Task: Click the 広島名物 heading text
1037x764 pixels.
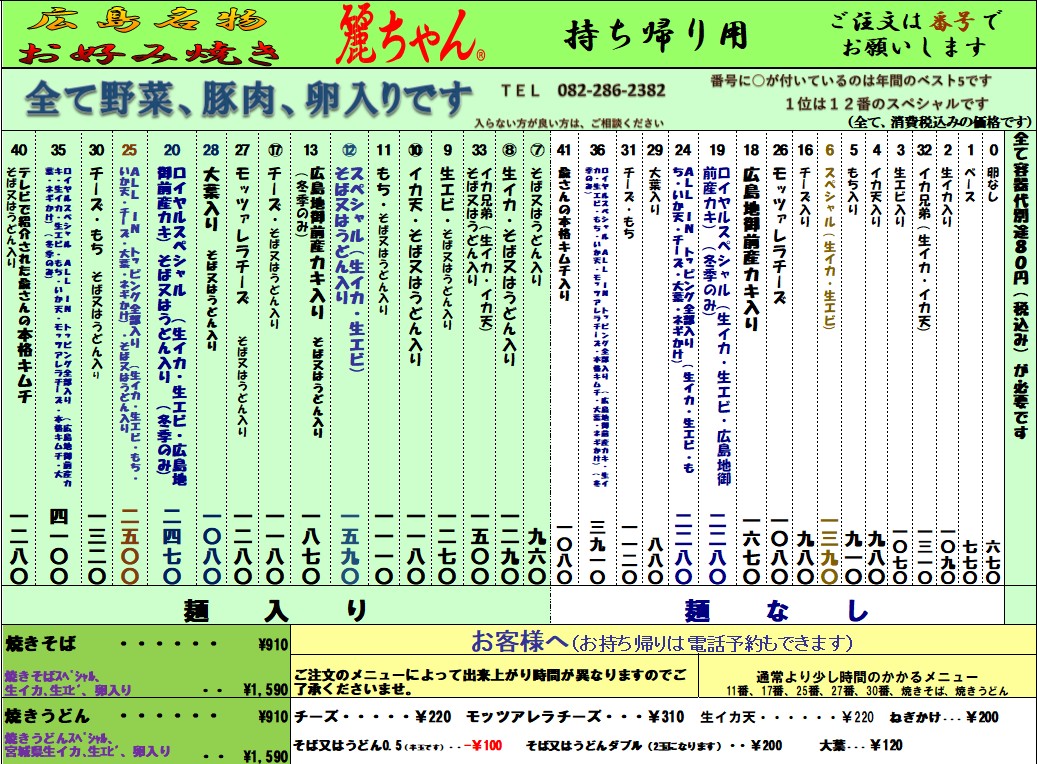Action: point(147,19)
